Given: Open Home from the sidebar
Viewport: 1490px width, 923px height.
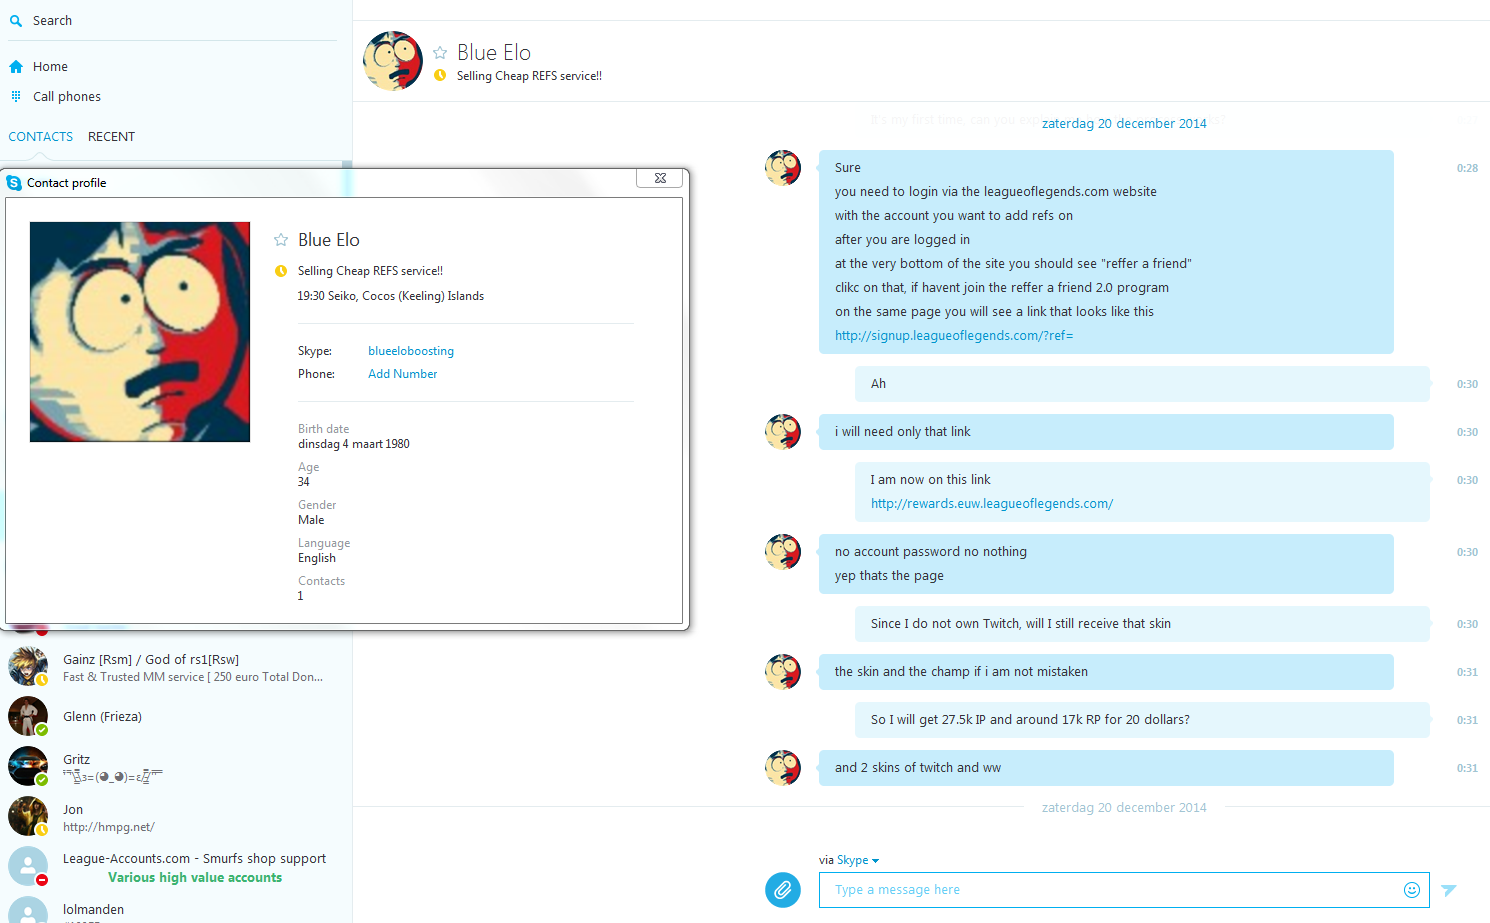Looking at the screenshot, I should tap(50, 67).
